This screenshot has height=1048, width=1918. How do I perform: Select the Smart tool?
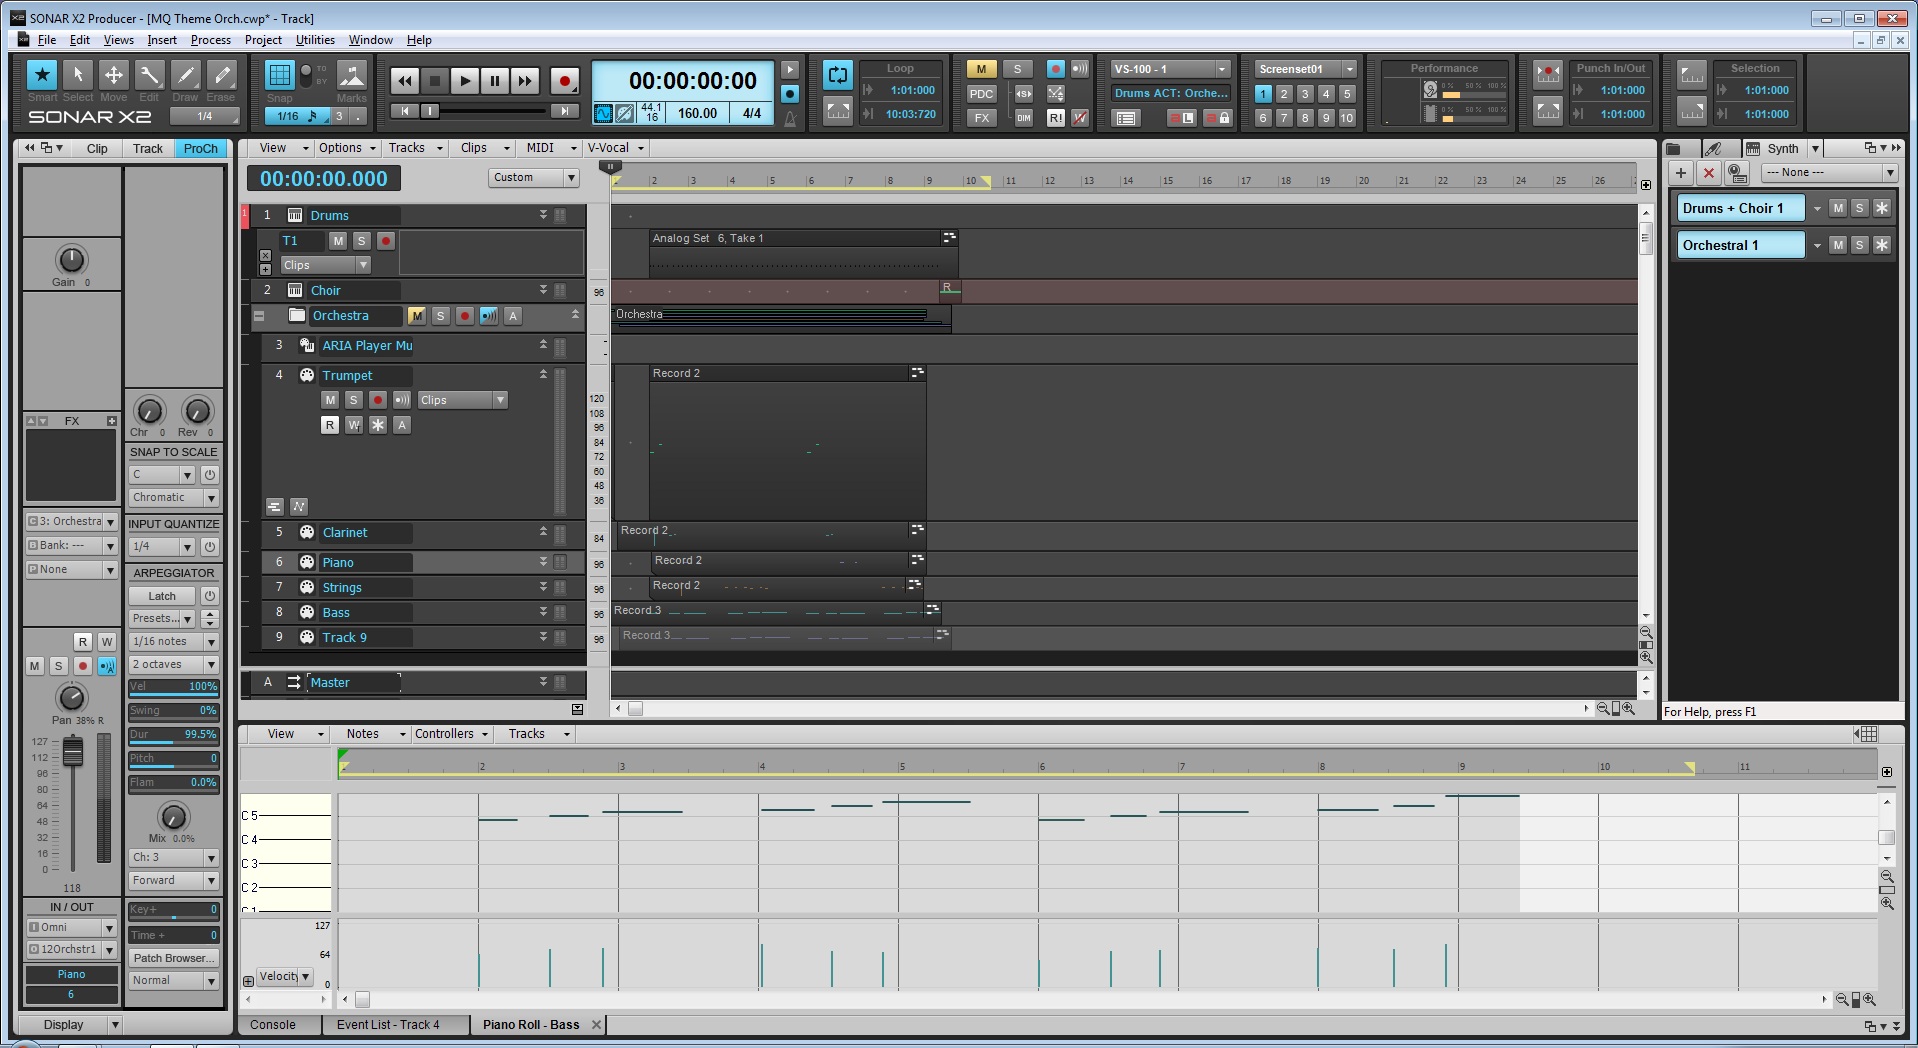(x=42, y=74)
